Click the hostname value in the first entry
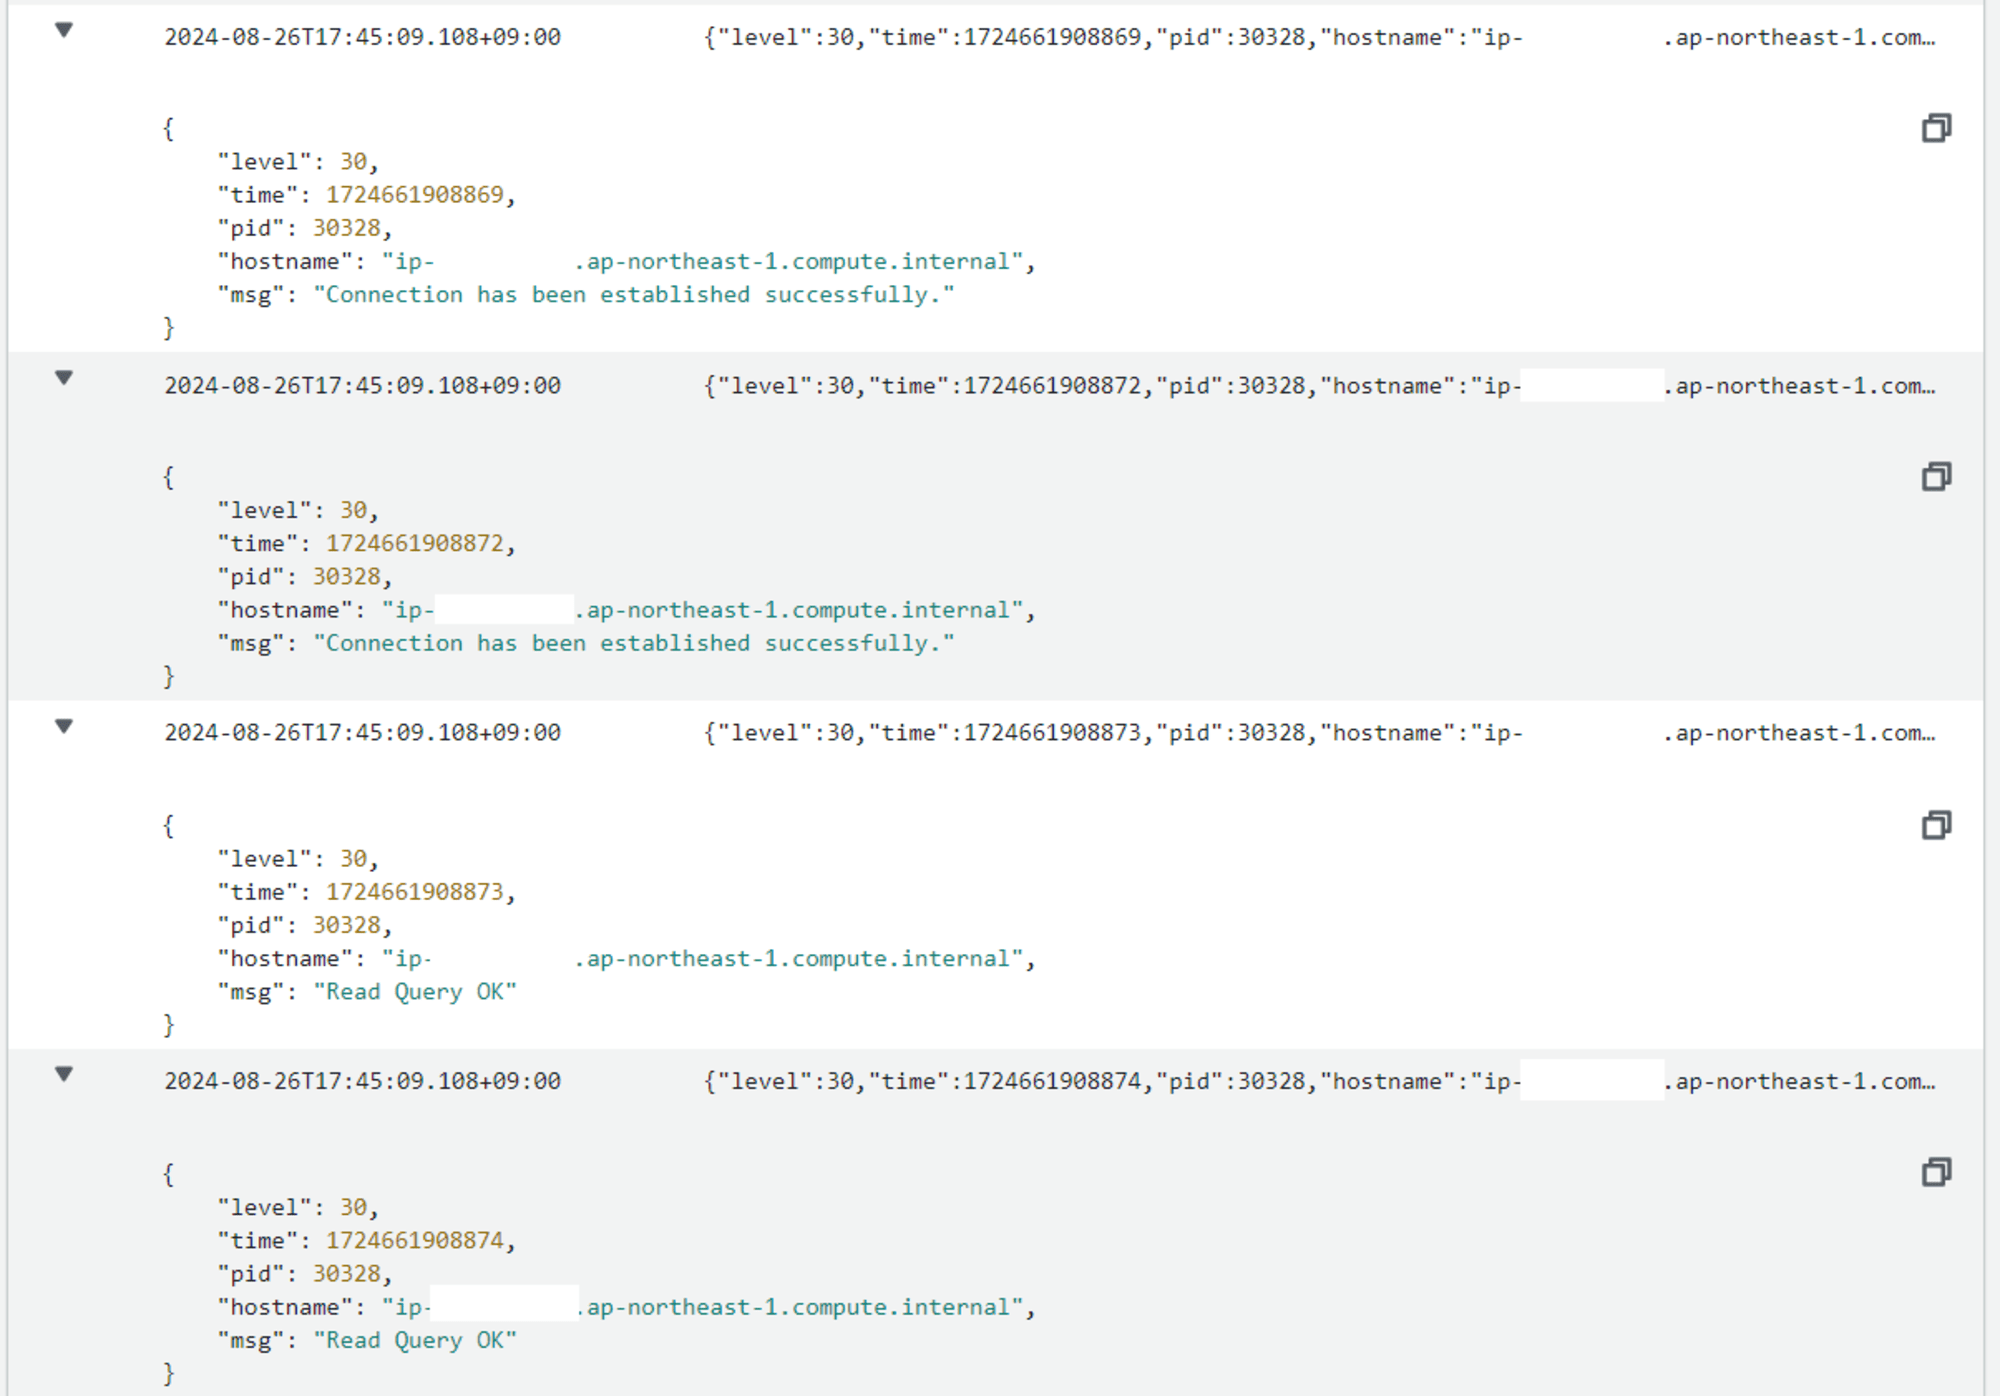The height and width of the screenshot is (1396, 2000). (702, 262)
